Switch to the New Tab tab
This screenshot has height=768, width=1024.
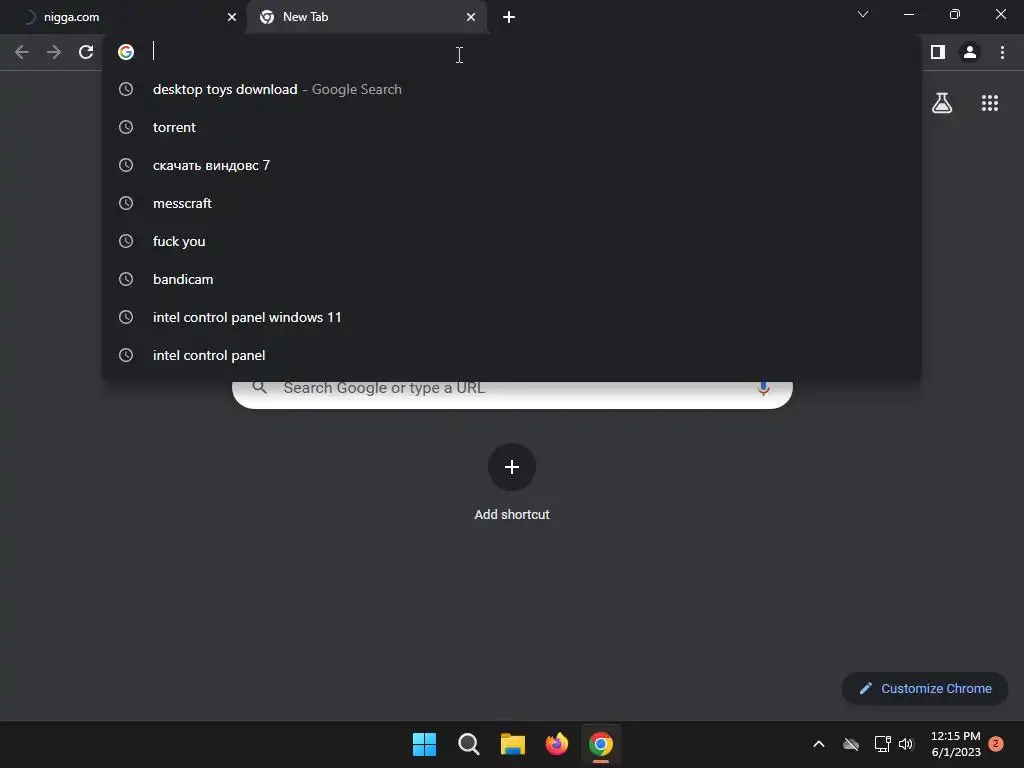[x=366, y=17]
